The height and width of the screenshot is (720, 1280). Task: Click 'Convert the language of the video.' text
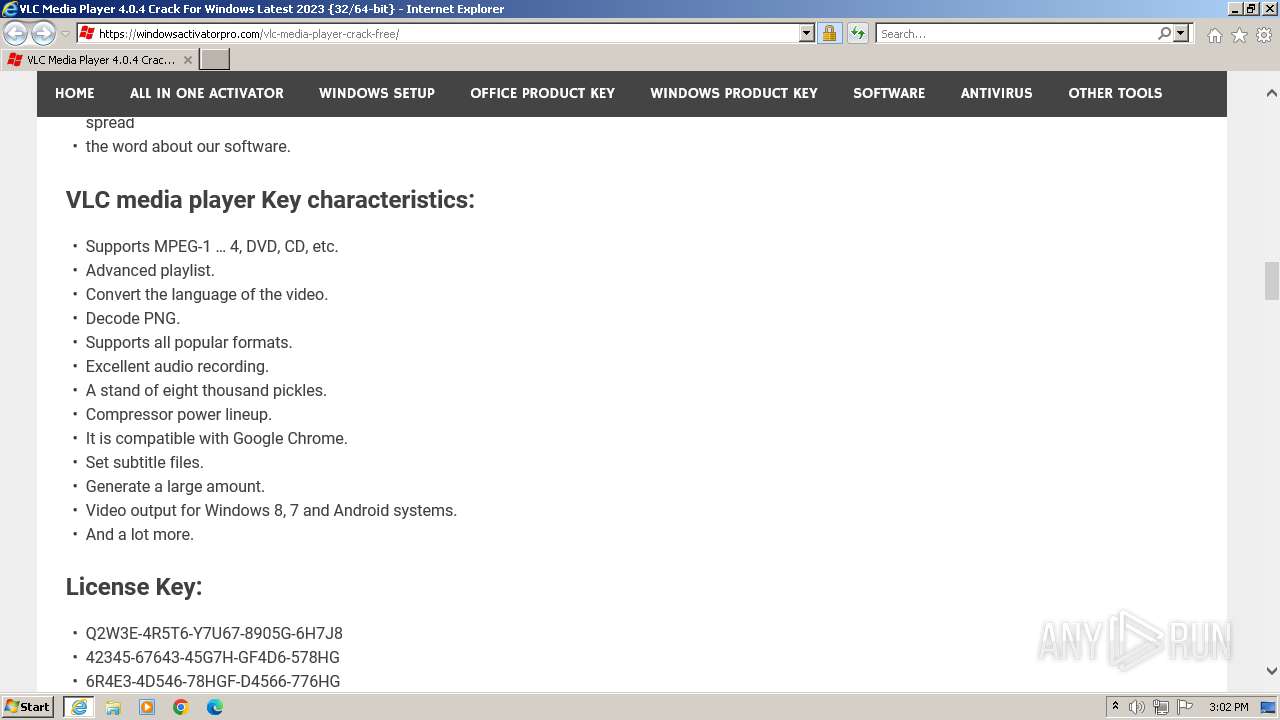point(207,295)
